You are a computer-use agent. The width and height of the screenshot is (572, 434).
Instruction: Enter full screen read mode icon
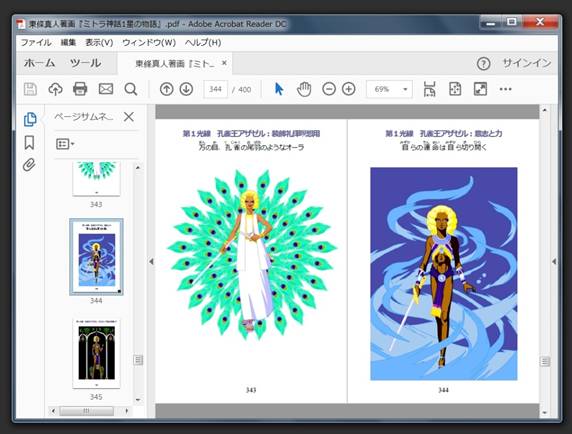point(480,89)
